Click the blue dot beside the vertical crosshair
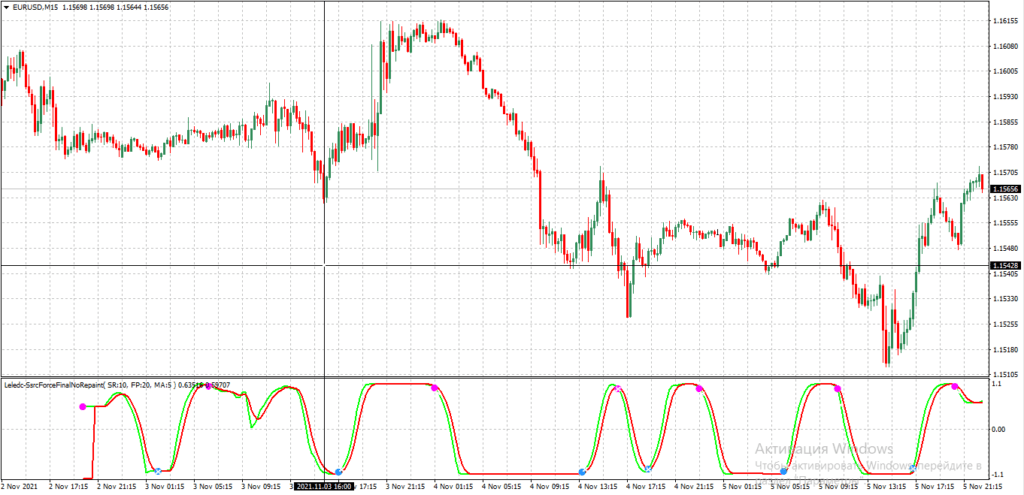The height and width of the screenshot is (495, 1024). (339, 471)
